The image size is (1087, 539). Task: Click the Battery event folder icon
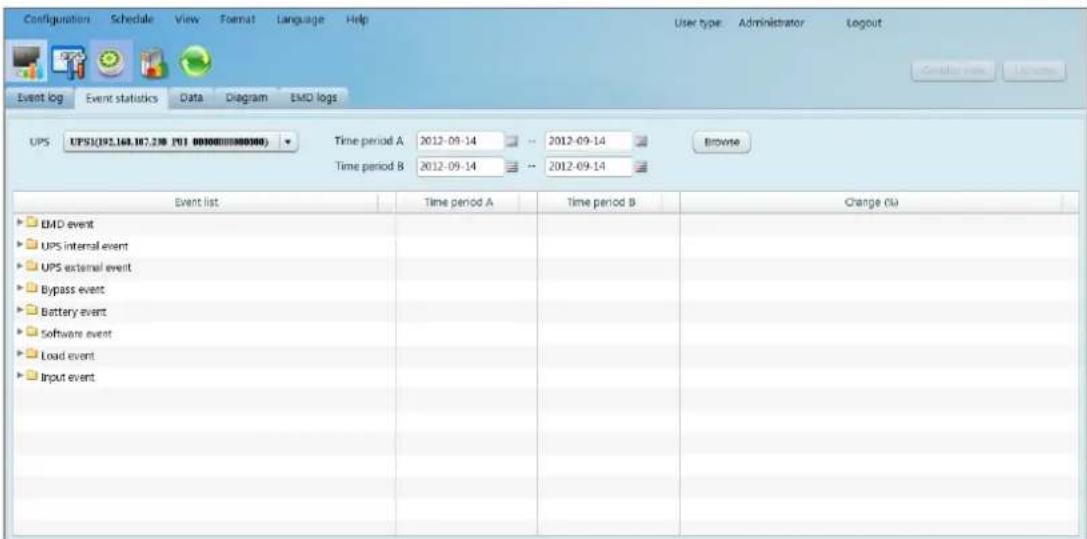point(32,311)
